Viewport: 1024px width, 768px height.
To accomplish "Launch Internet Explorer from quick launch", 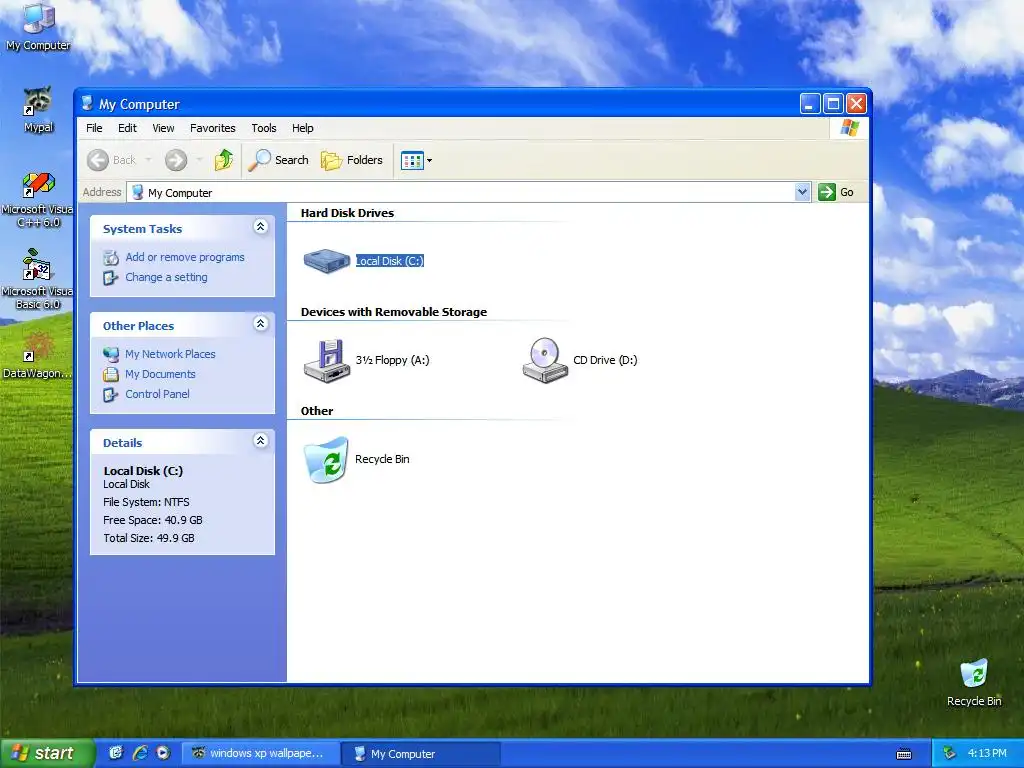I will pyautogui.click(x=140, y=753).
